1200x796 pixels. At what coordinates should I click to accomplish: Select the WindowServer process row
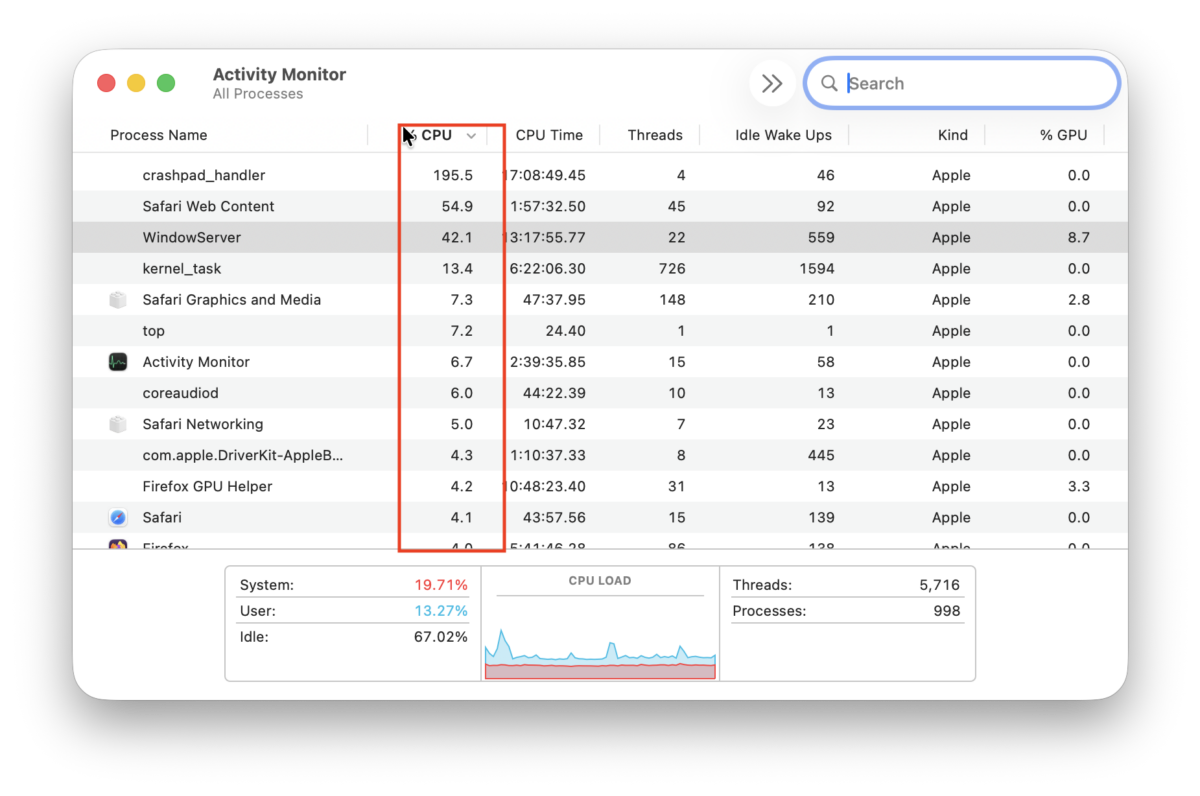pos(600,237)
